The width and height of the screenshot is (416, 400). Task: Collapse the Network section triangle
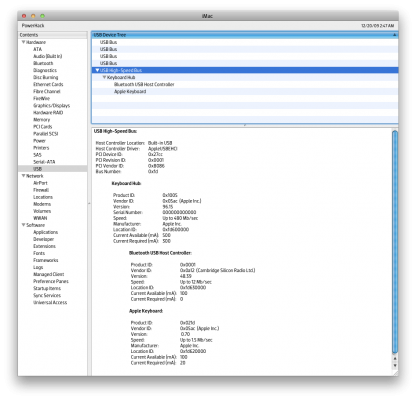(23, 176)
